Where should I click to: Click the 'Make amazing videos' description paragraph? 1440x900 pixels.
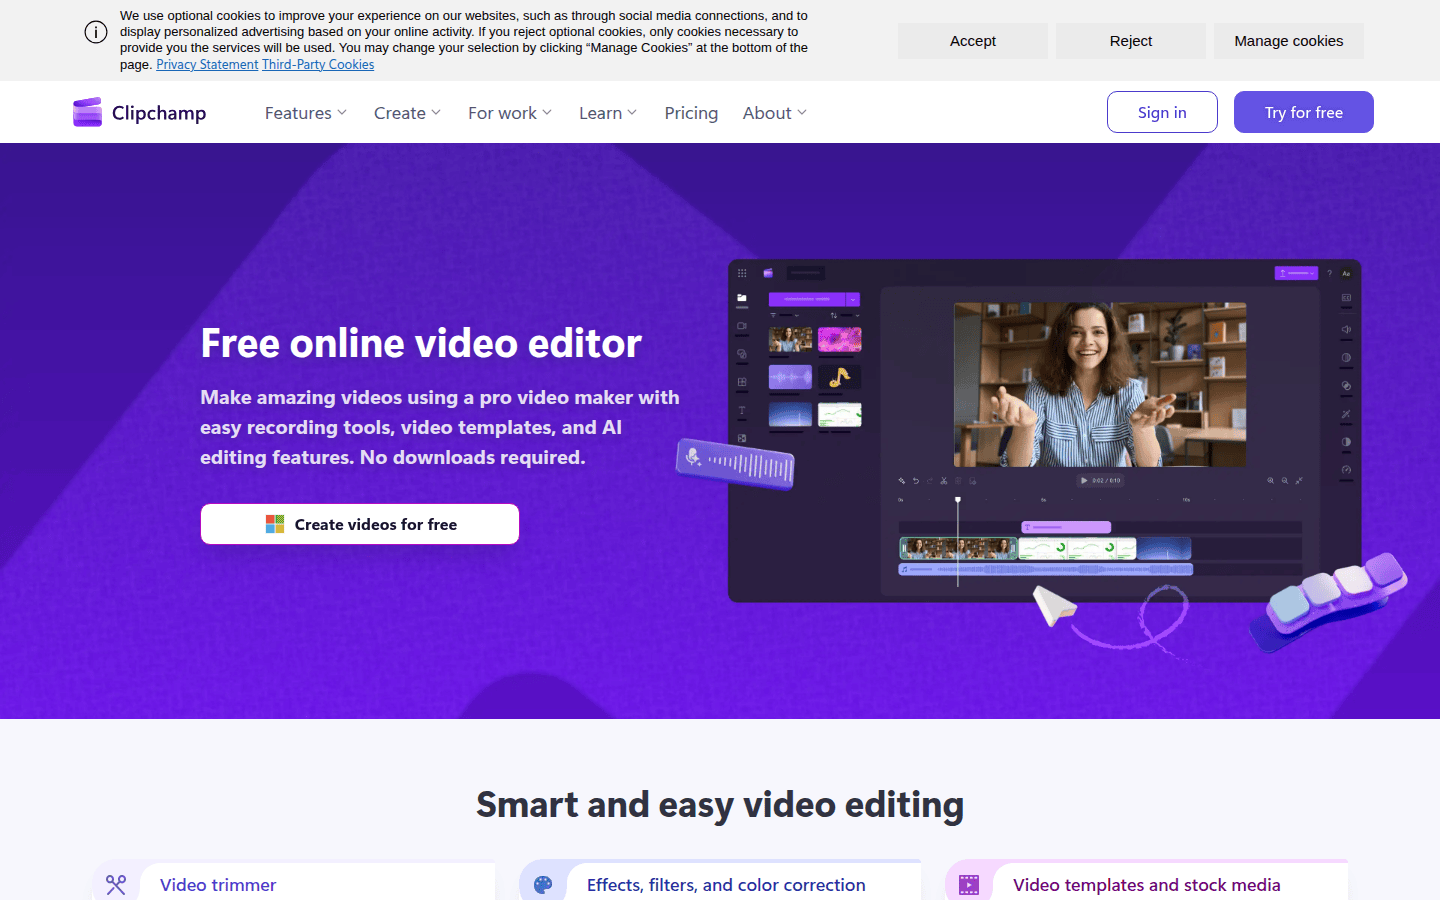[x=440, y=427]
